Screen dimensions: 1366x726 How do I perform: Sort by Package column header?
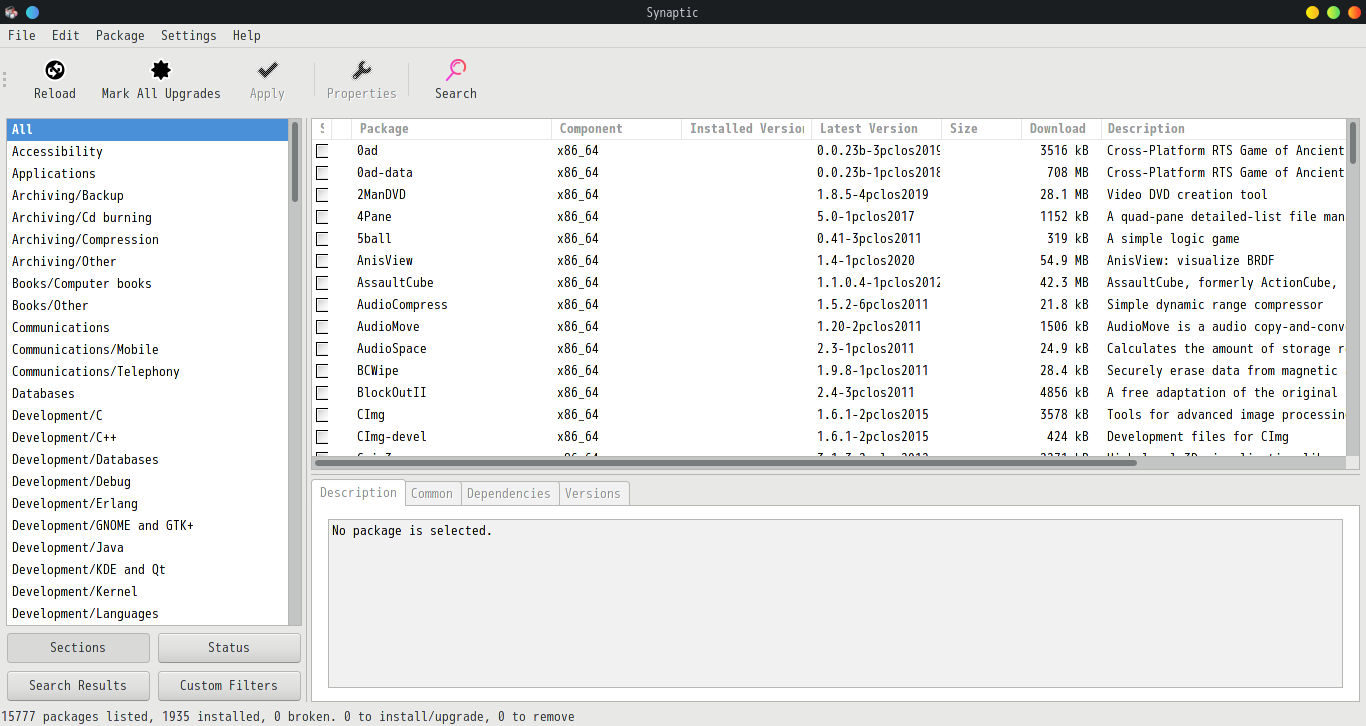click(452, 129)
